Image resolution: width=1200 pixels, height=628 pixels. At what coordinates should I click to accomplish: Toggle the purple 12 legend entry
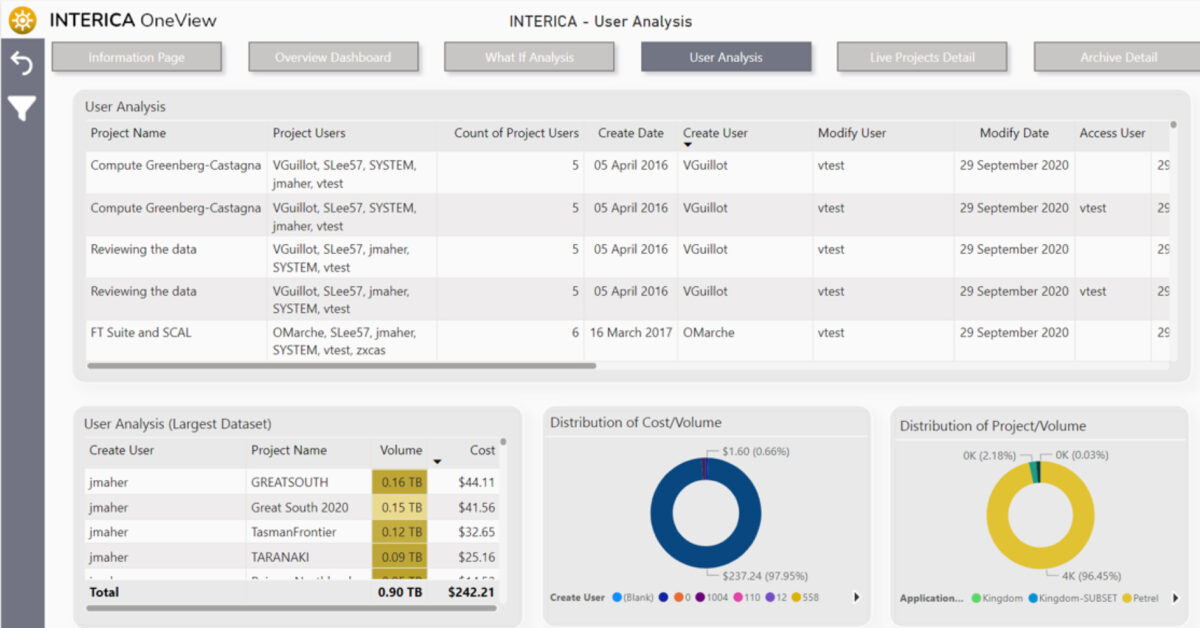(x=770, y=597)
